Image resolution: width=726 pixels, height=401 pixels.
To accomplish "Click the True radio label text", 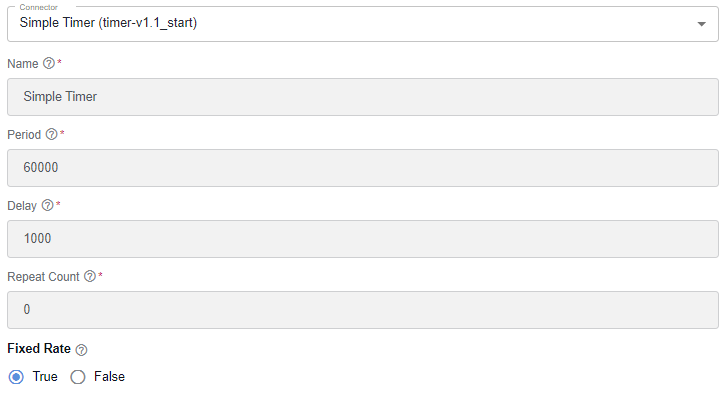I will pos(45,376).
